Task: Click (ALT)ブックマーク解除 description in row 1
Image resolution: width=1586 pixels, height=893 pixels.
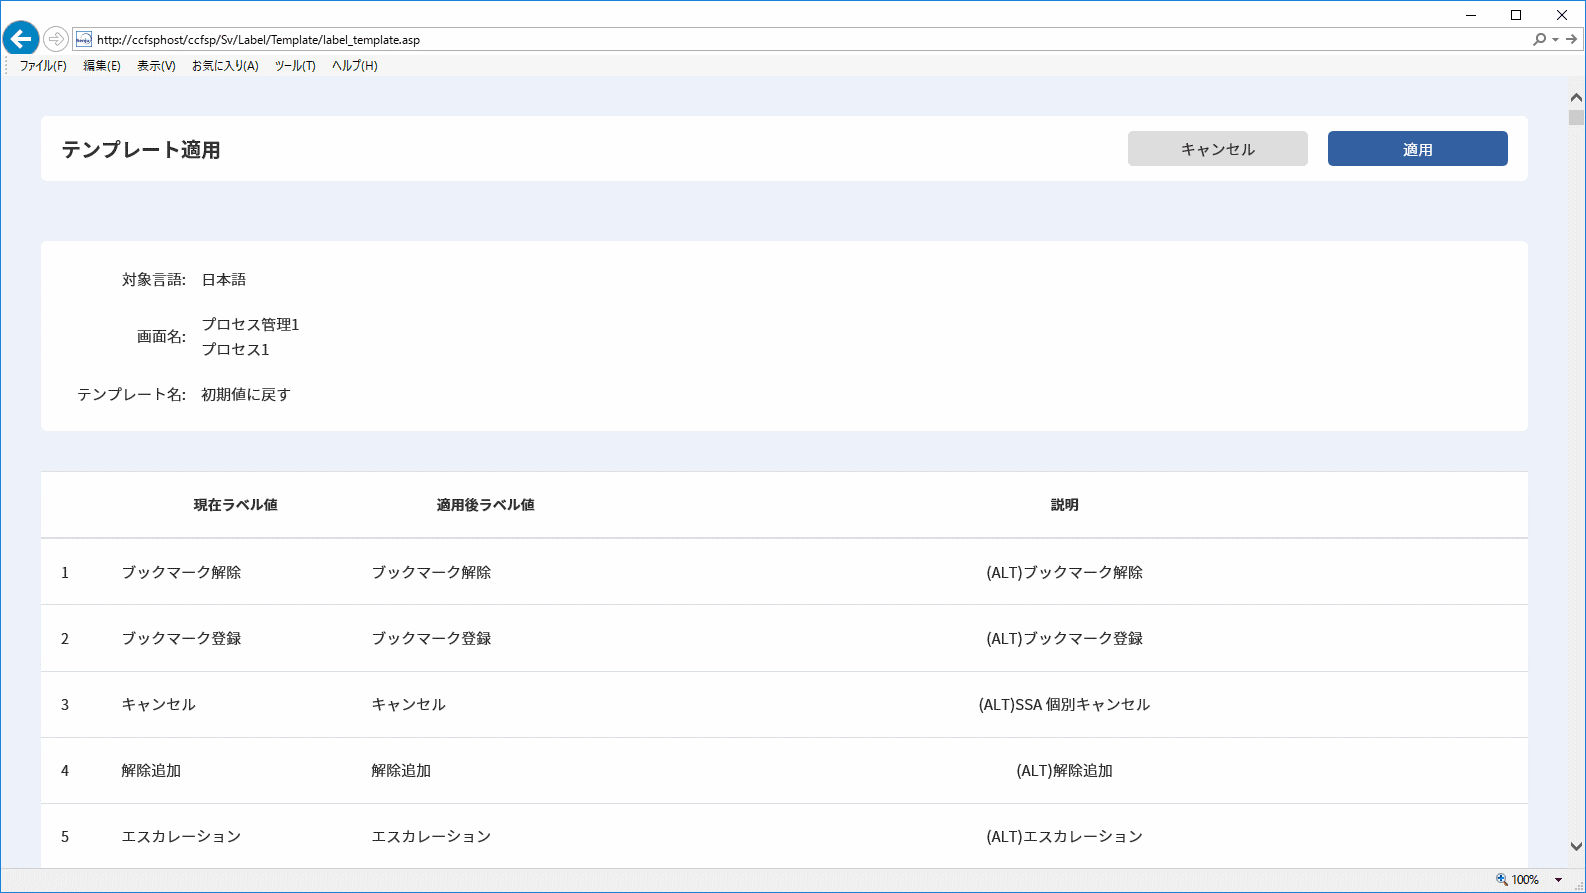Action: pos(1065,573)
